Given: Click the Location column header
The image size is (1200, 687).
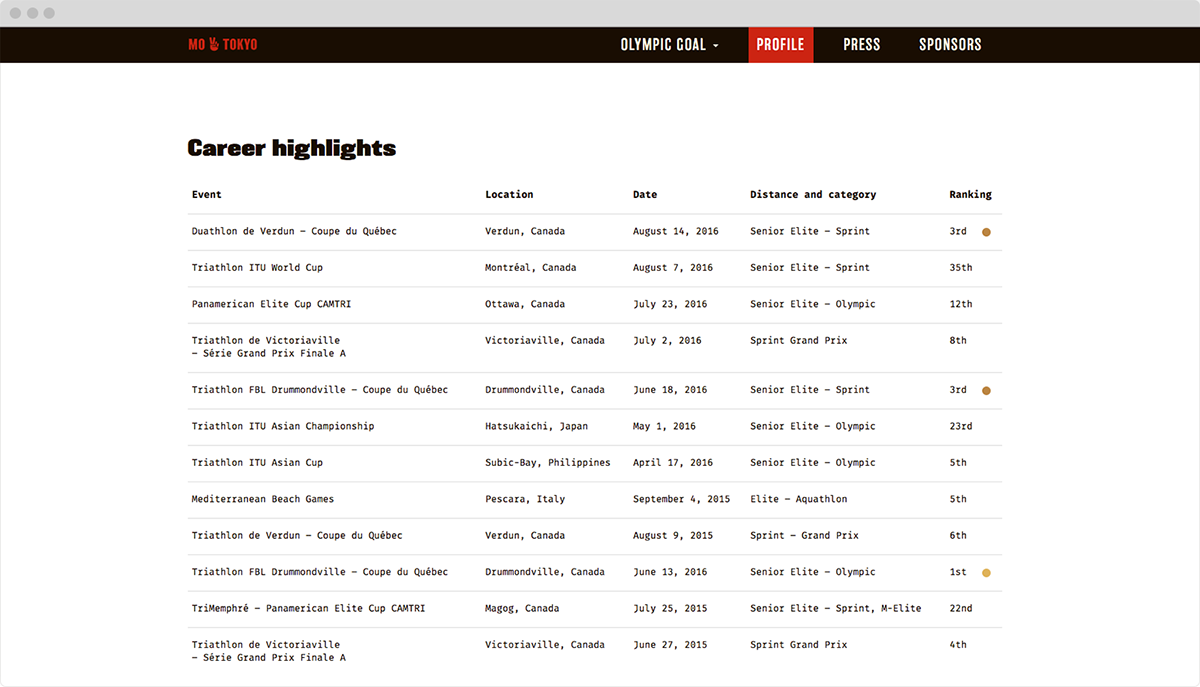Looking at the screenshot, I should 509,195.
